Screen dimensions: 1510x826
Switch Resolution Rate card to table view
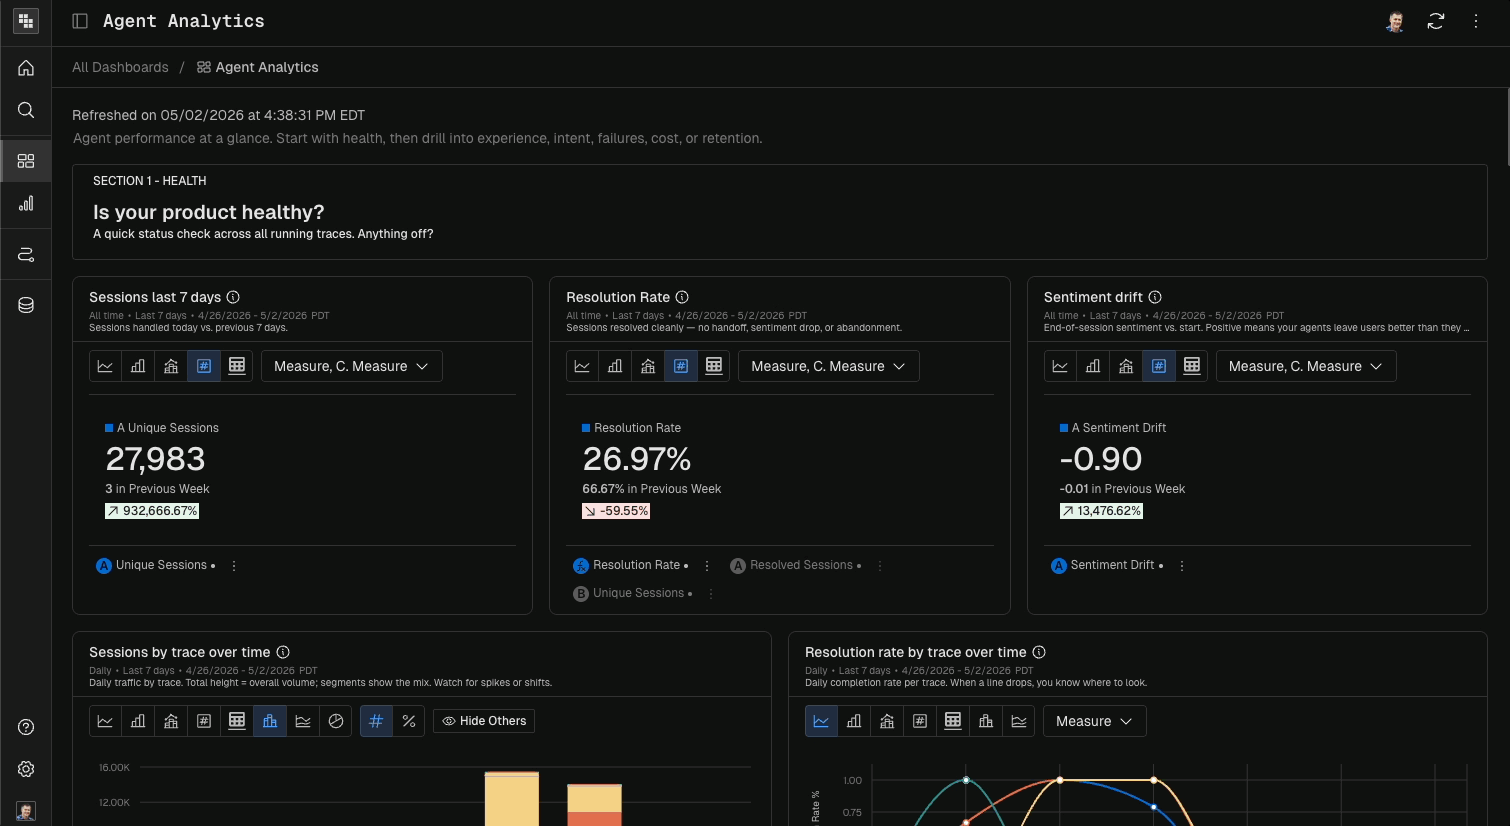click(714, 366)
